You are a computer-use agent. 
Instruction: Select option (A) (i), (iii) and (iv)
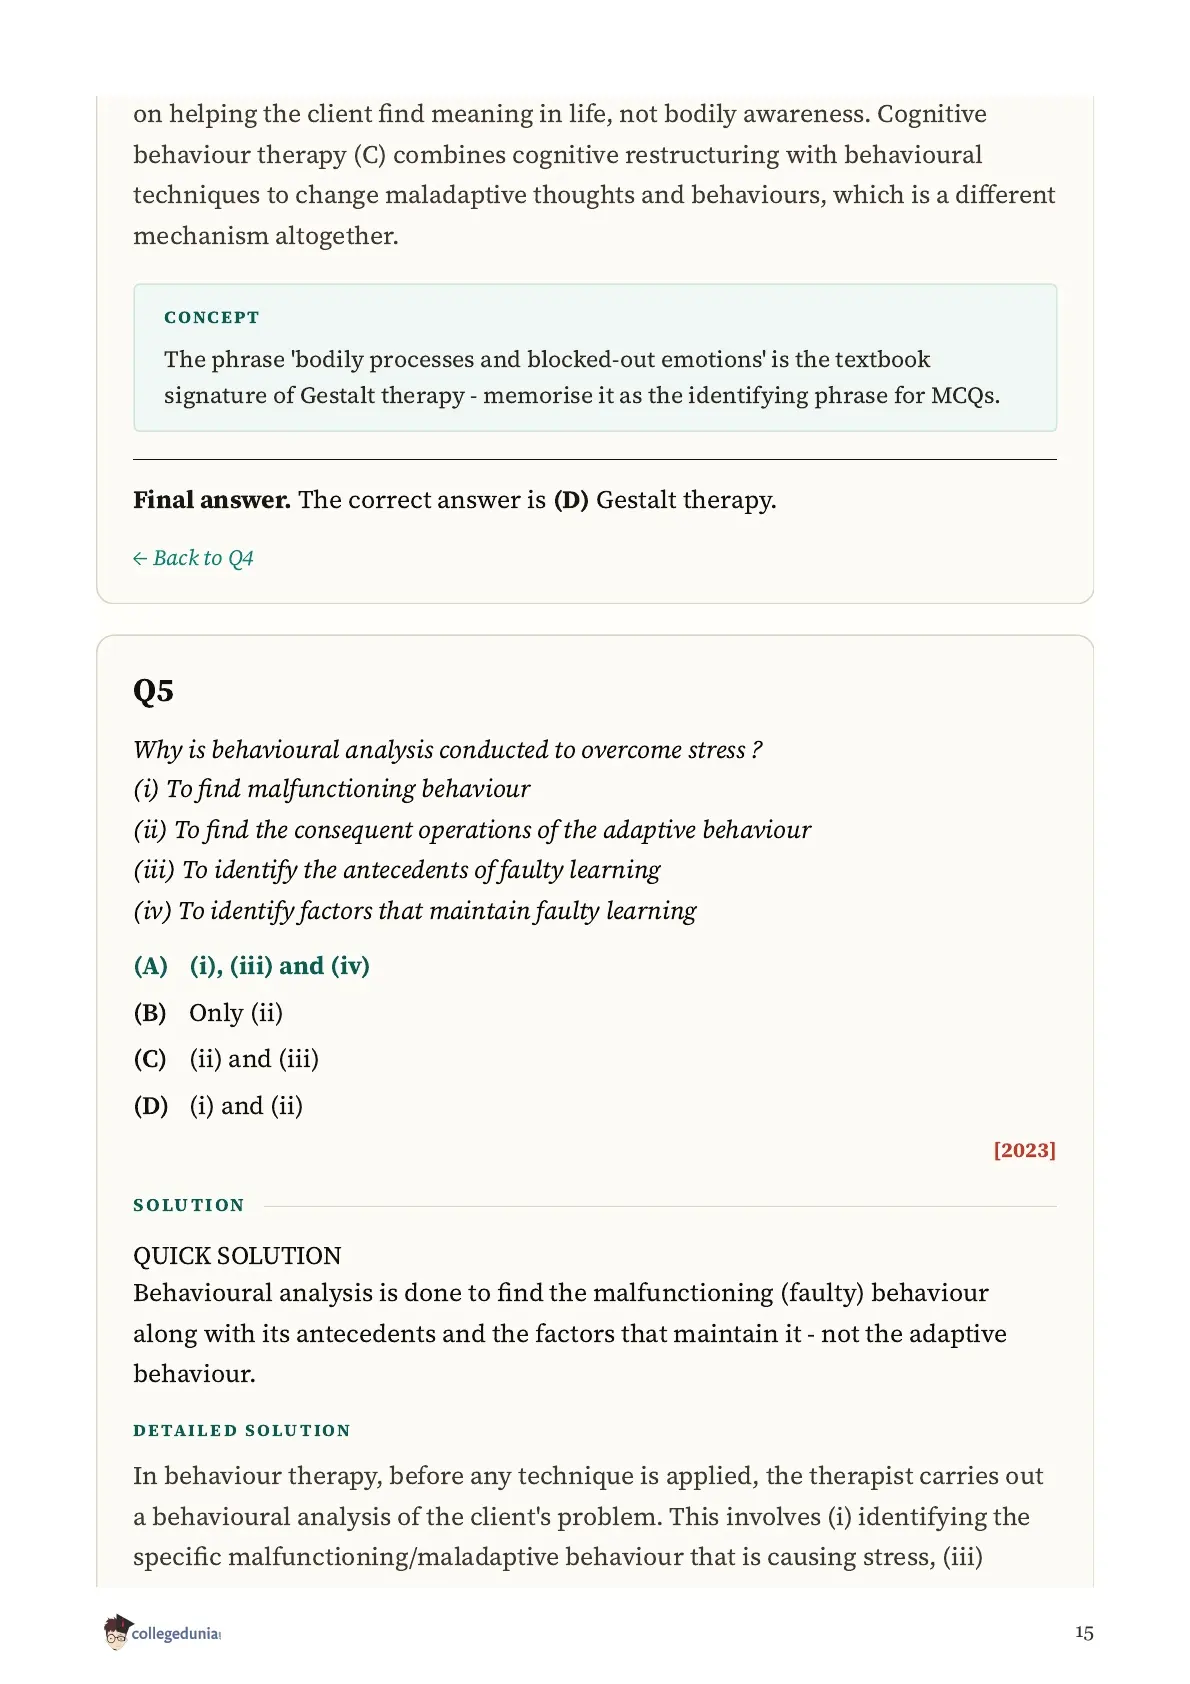(252, 966)
